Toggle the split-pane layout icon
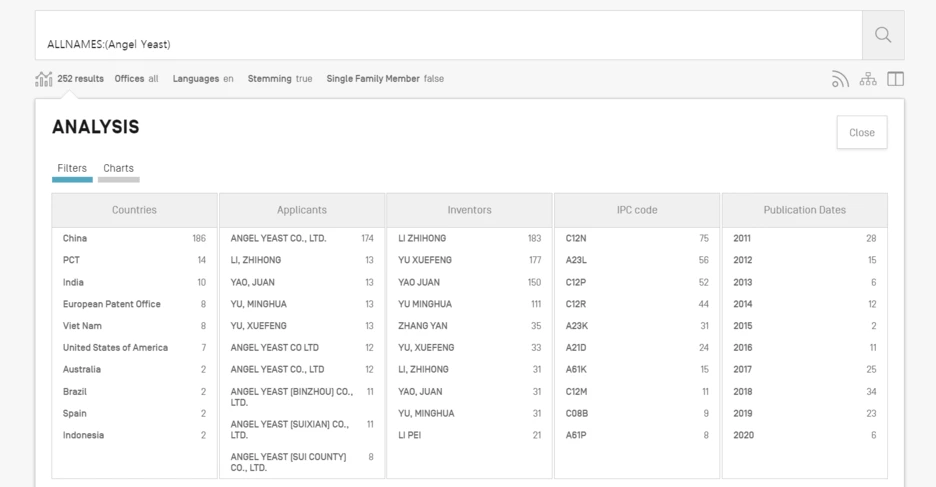936x487 pixels. (895, 79)
